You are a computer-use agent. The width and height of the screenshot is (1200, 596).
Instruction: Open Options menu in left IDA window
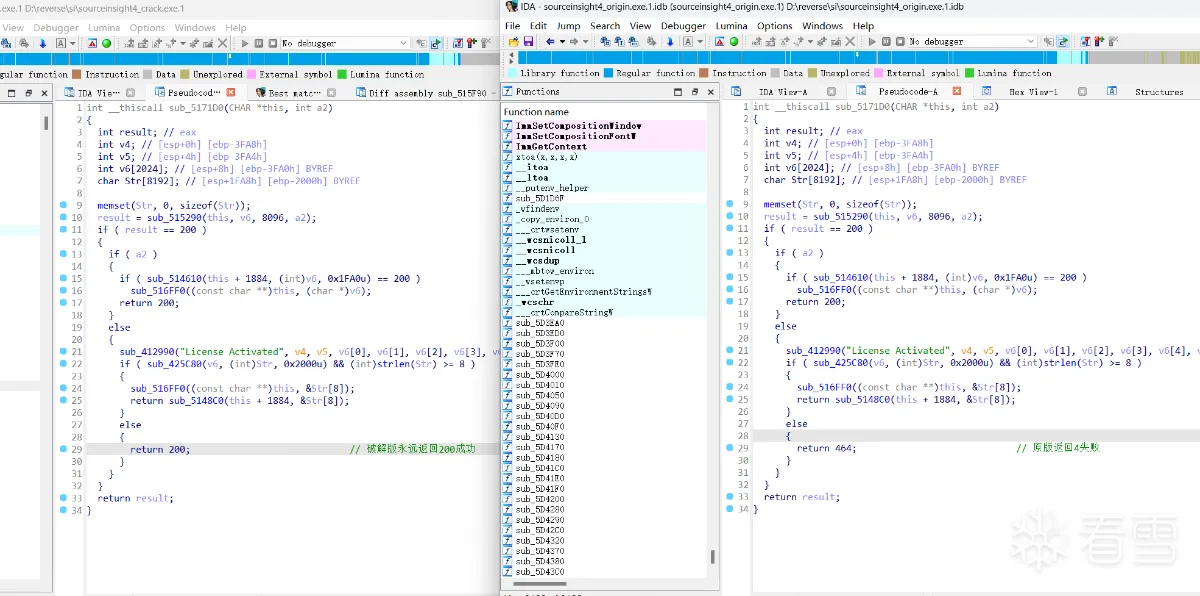coord(147,28)
